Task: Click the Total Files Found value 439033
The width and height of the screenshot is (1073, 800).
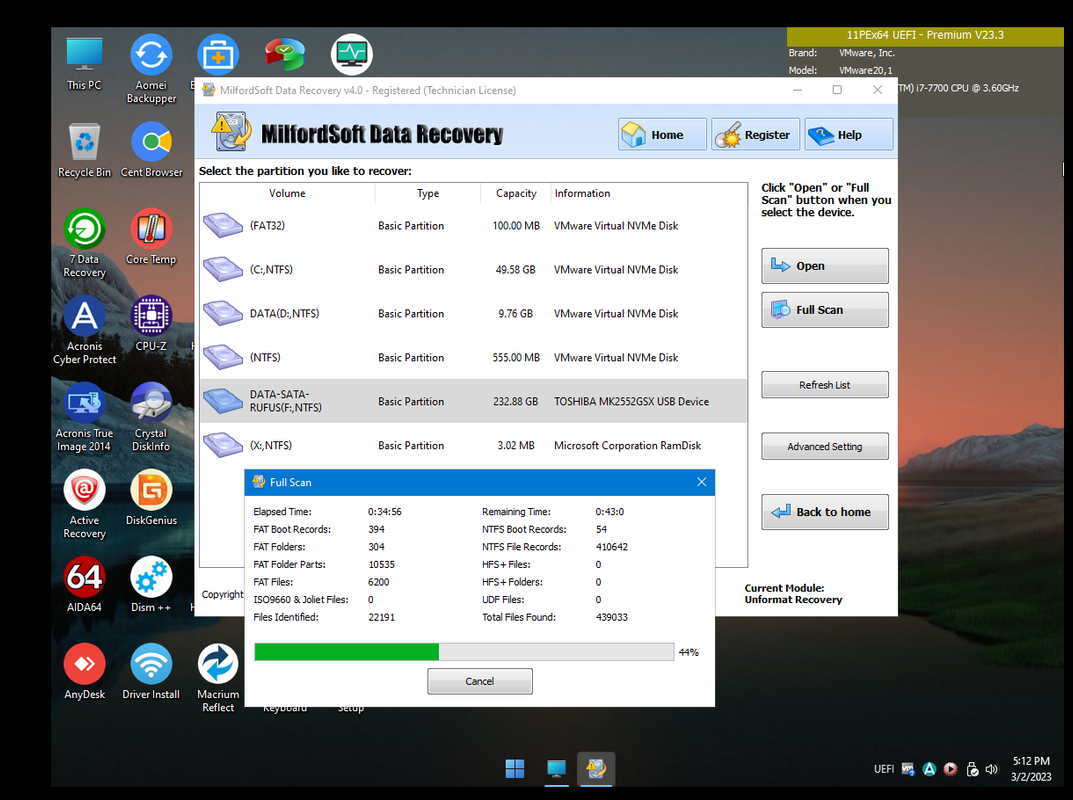Action: [x=612, y=617]
